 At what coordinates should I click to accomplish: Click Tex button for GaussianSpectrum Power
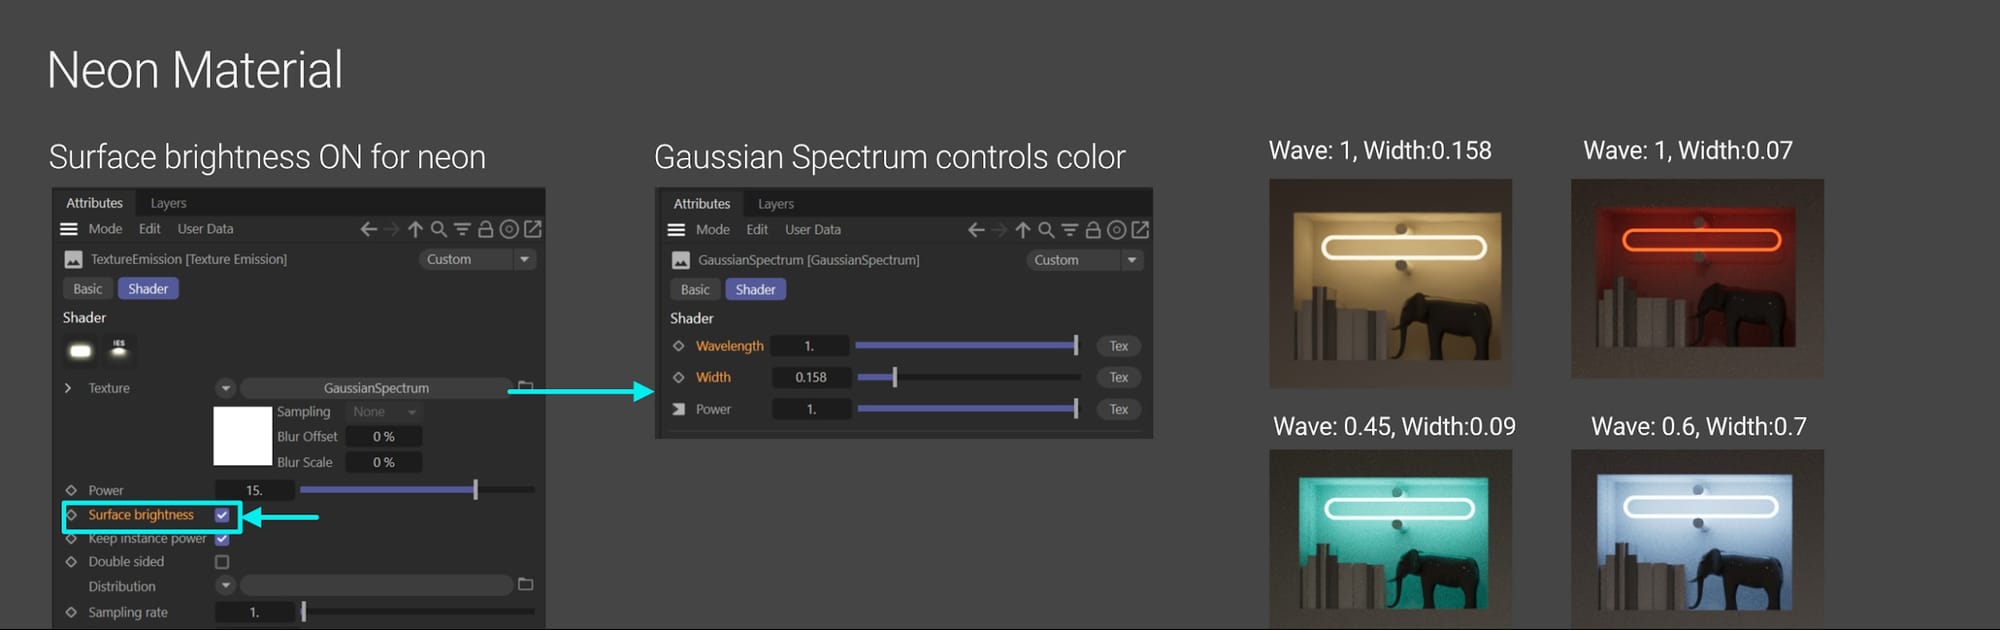(1119, 409)
